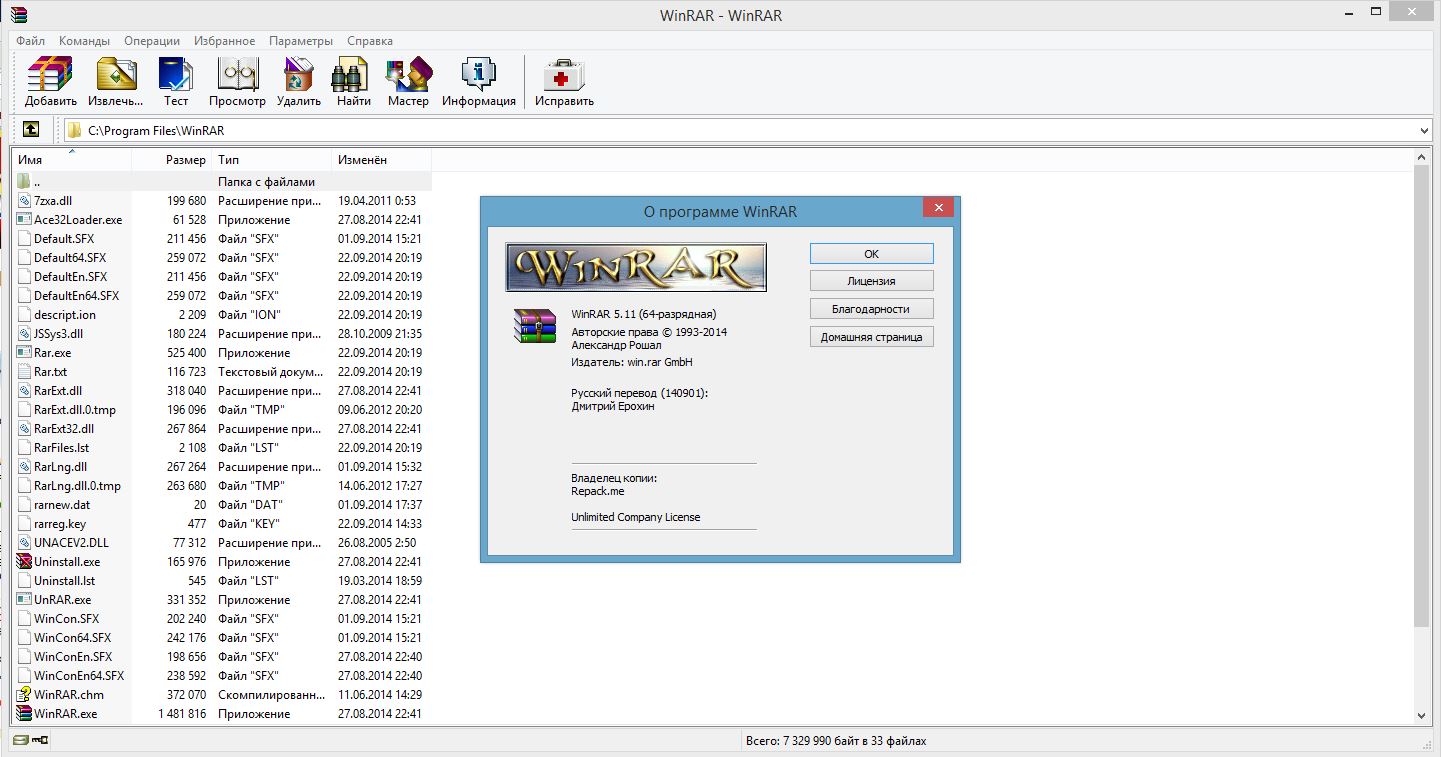
Task: Select the Rar.txt file row
Action: pos(222,372)
